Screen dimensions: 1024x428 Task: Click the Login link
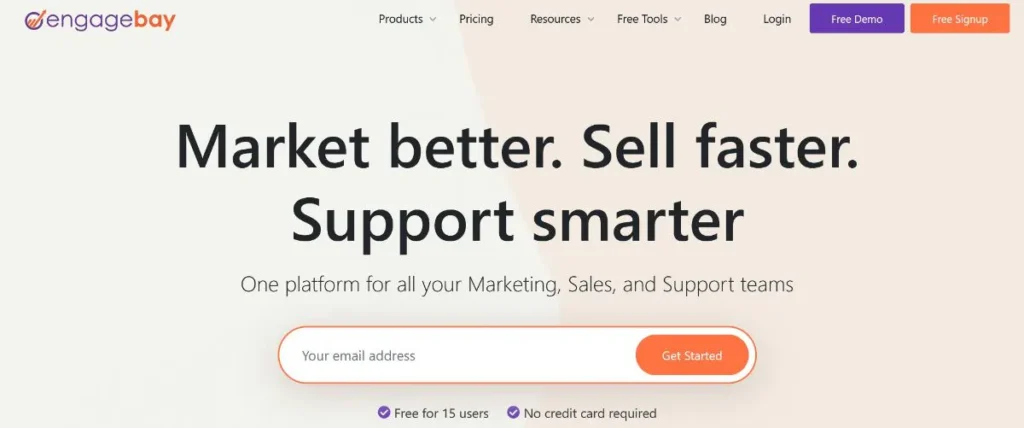(x=777, y=19)
